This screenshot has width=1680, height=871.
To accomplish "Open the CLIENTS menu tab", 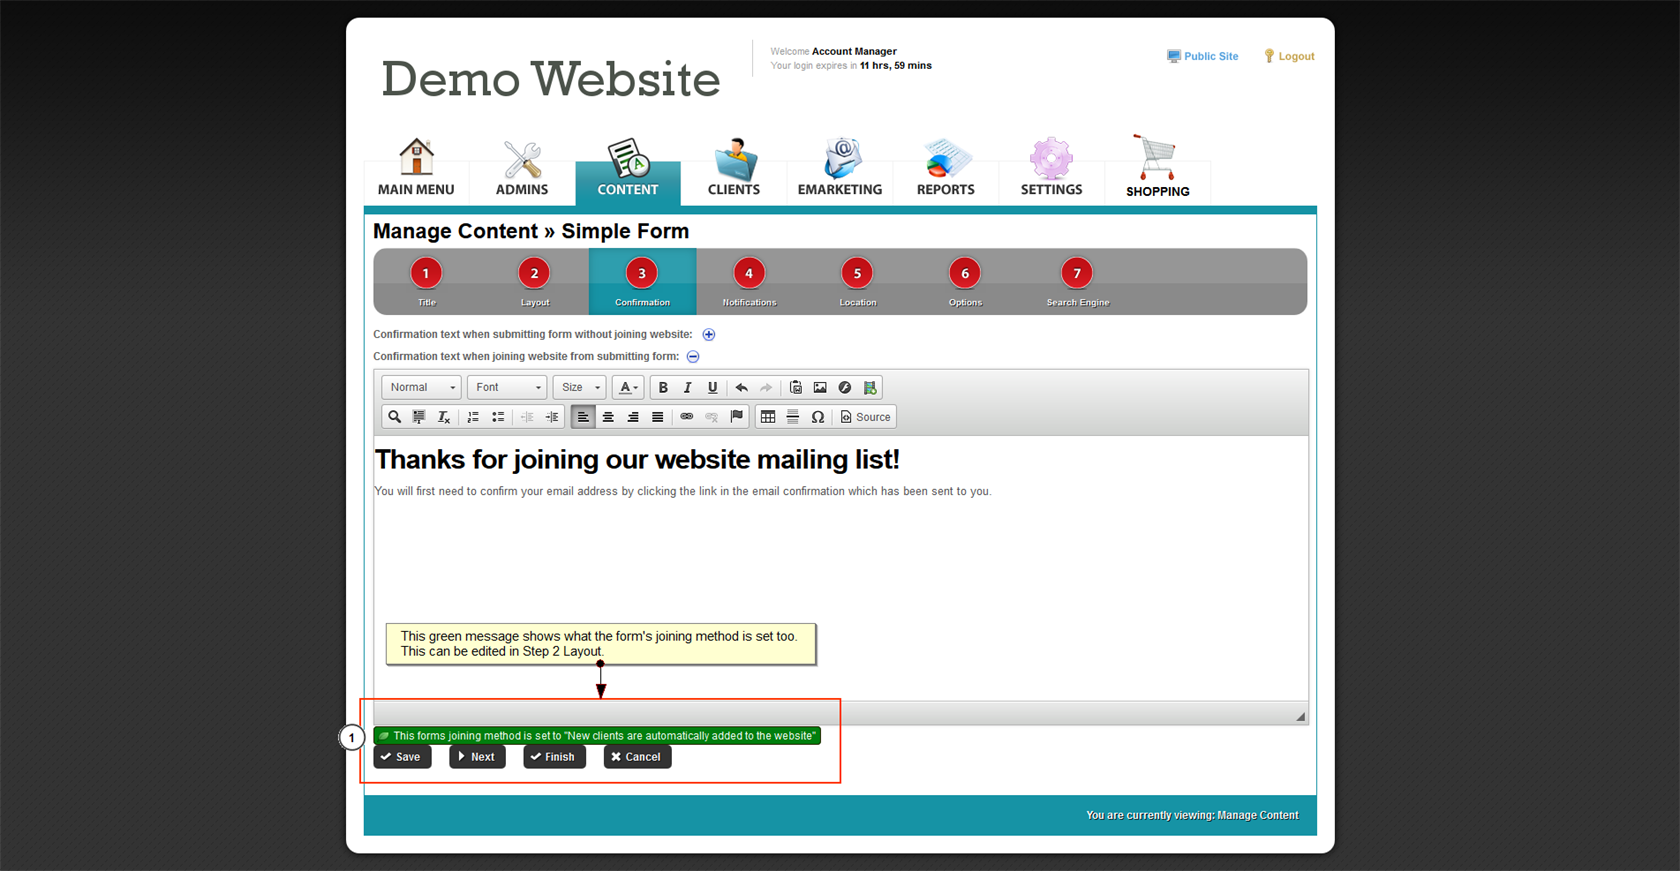I will pyautogui.click(x=734, y=168).
